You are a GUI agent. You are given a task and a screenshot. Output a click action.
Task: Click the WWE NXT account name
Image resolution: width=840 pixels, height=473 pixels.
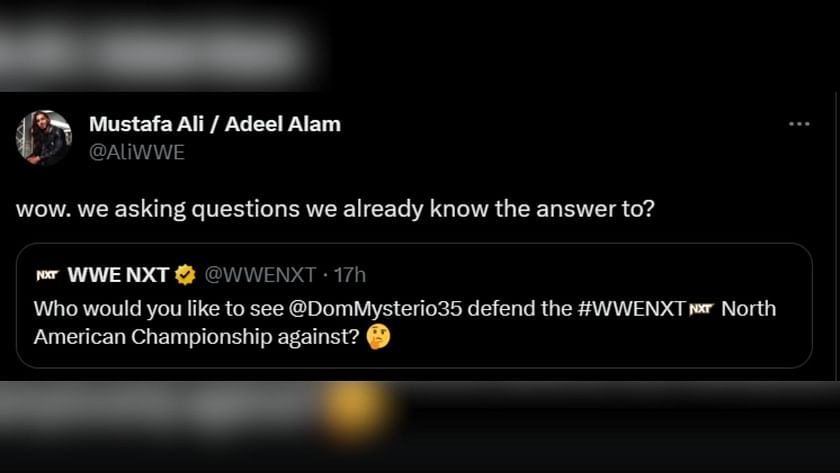point(118,275)
